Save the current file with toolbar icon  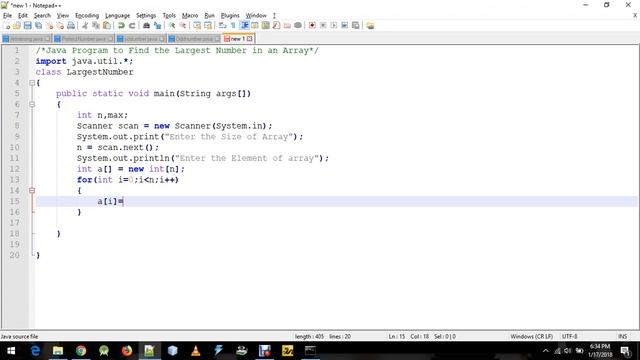(27, 26)
